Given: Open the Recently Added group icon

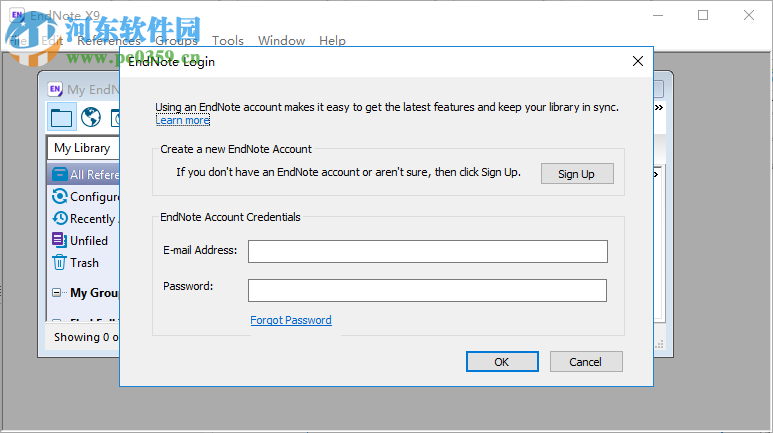Looking at the screenshot, I should tap(60, 219).
